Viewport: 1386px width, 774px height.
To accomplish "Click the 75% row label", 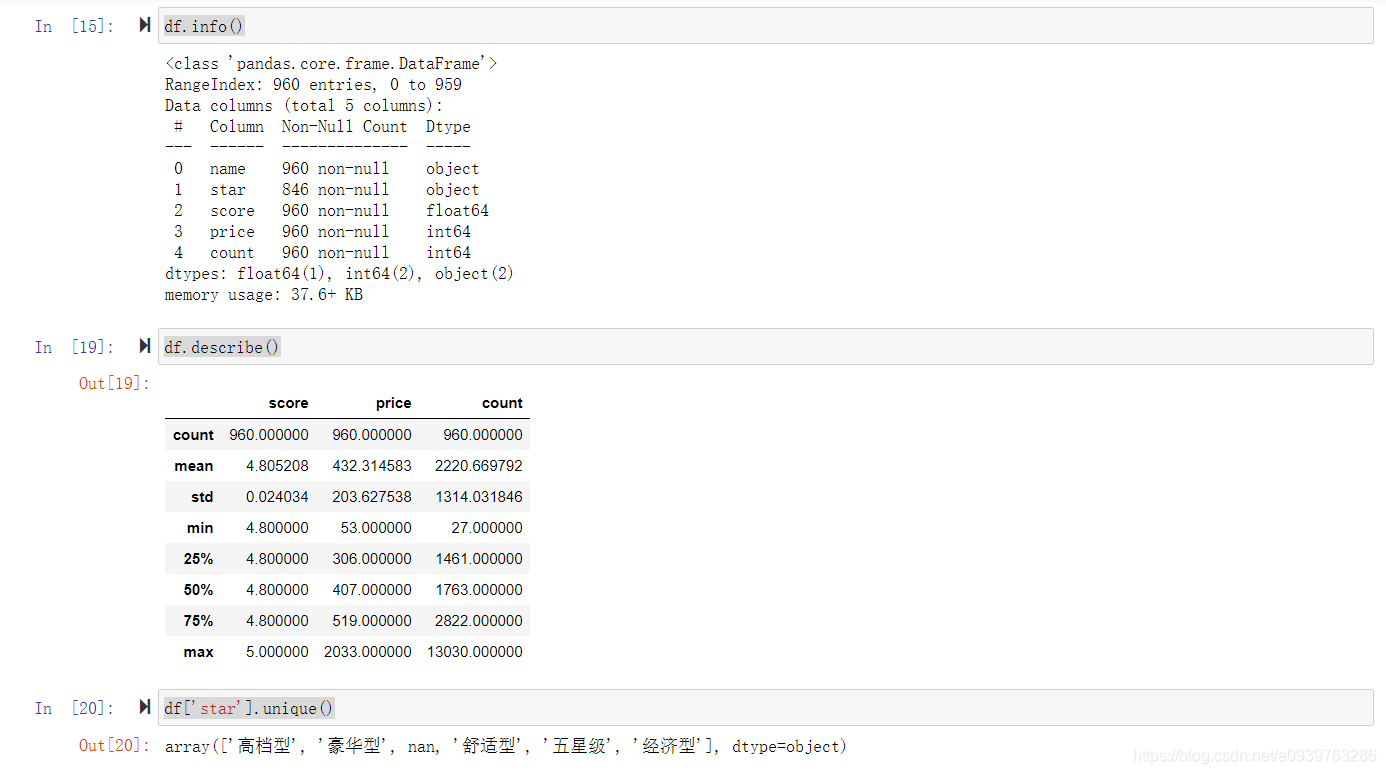I will tap(198, 621).
